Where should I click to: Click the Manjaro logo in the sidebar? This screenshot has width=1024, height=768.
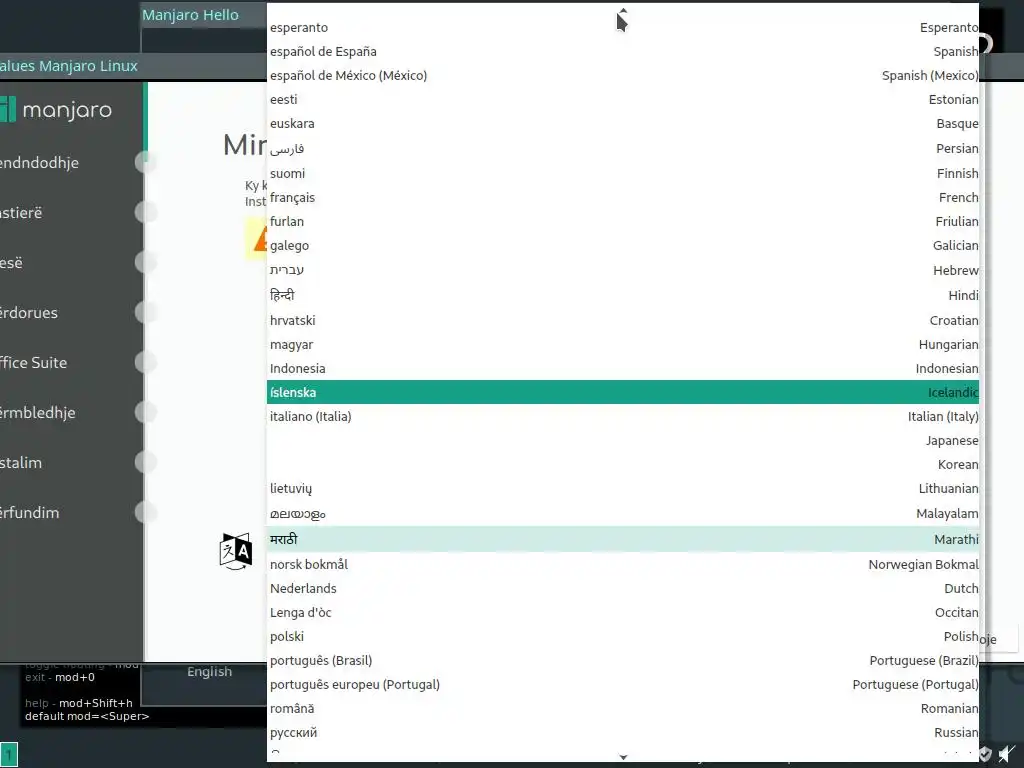(x=56, y=110)
